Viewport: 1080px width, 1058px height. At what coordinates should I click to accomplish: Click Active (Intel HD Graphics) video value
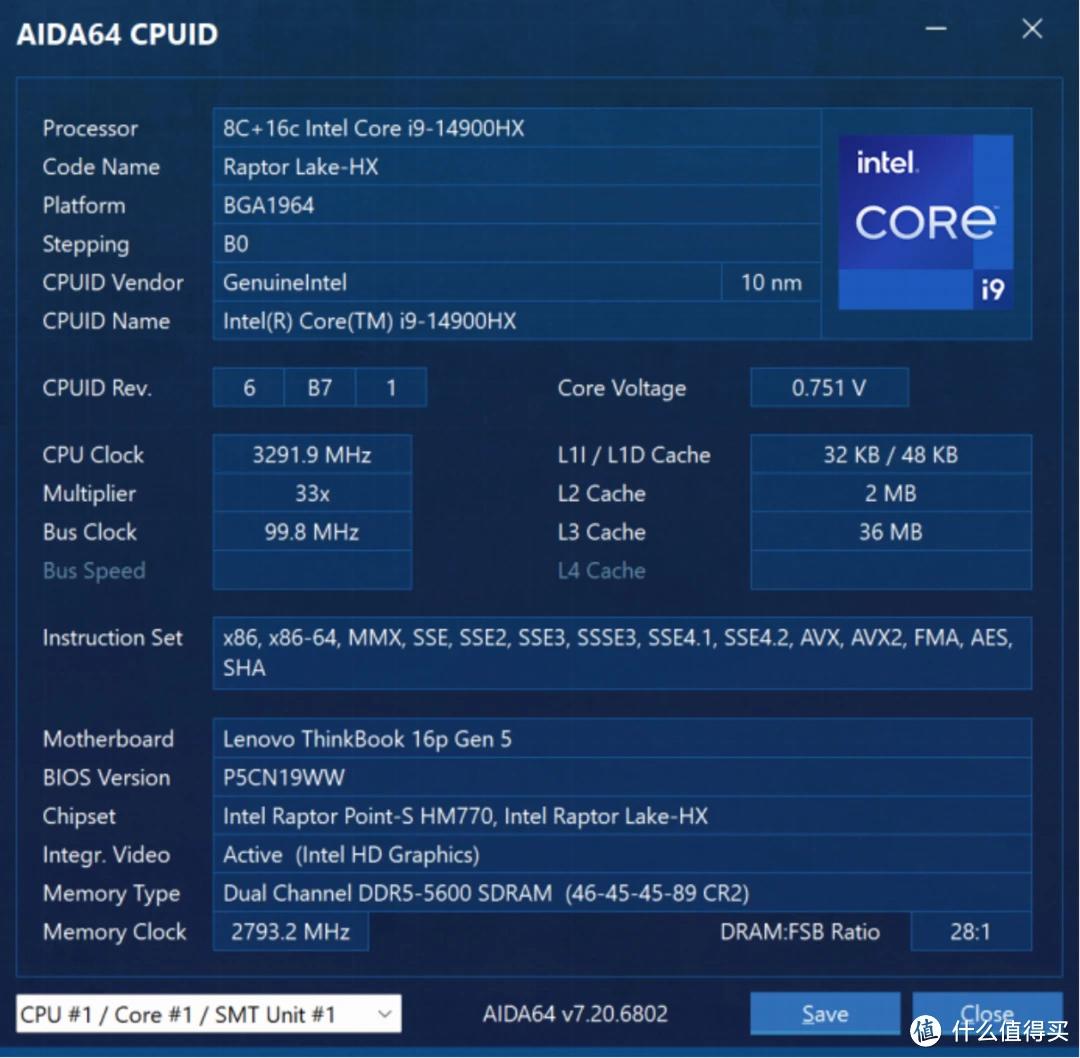[622, 854]
